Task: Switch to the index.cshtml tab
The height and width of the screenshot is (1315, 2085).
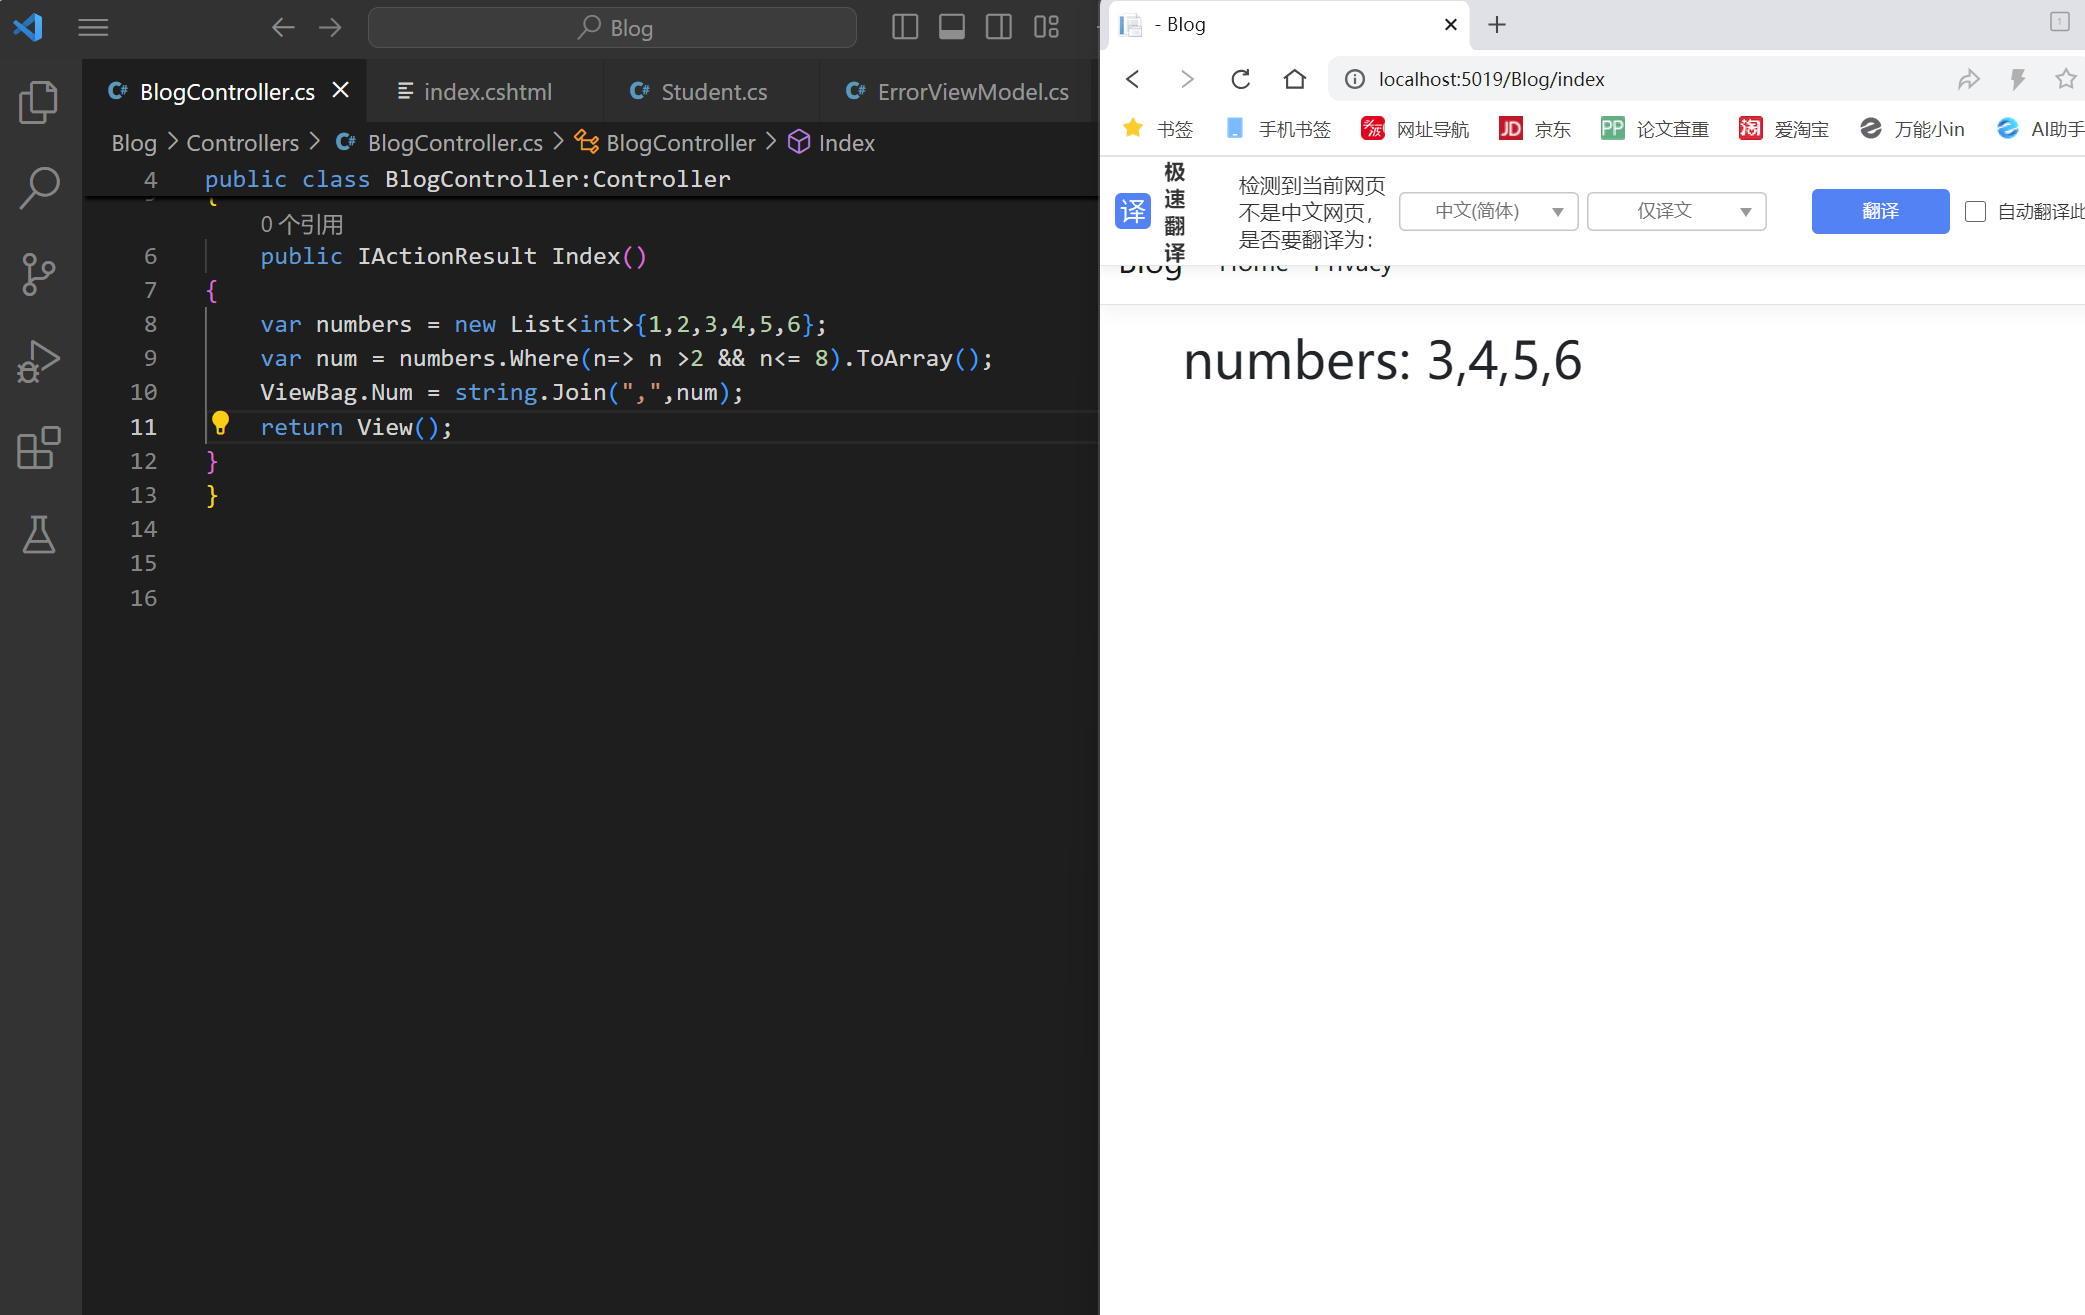Action: 486,92
